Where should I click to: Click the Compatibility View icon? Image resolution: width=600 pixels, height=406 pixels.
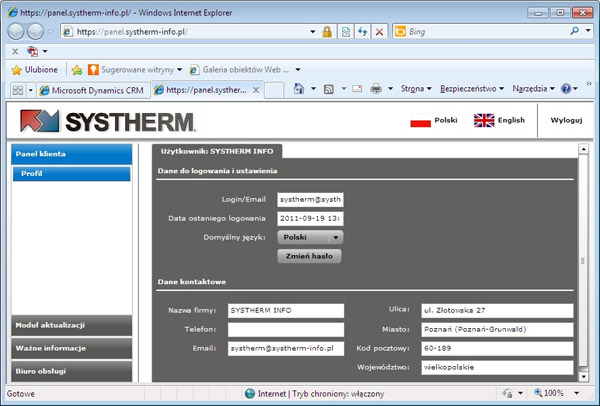pyautogui.click(x=346, y=32)
